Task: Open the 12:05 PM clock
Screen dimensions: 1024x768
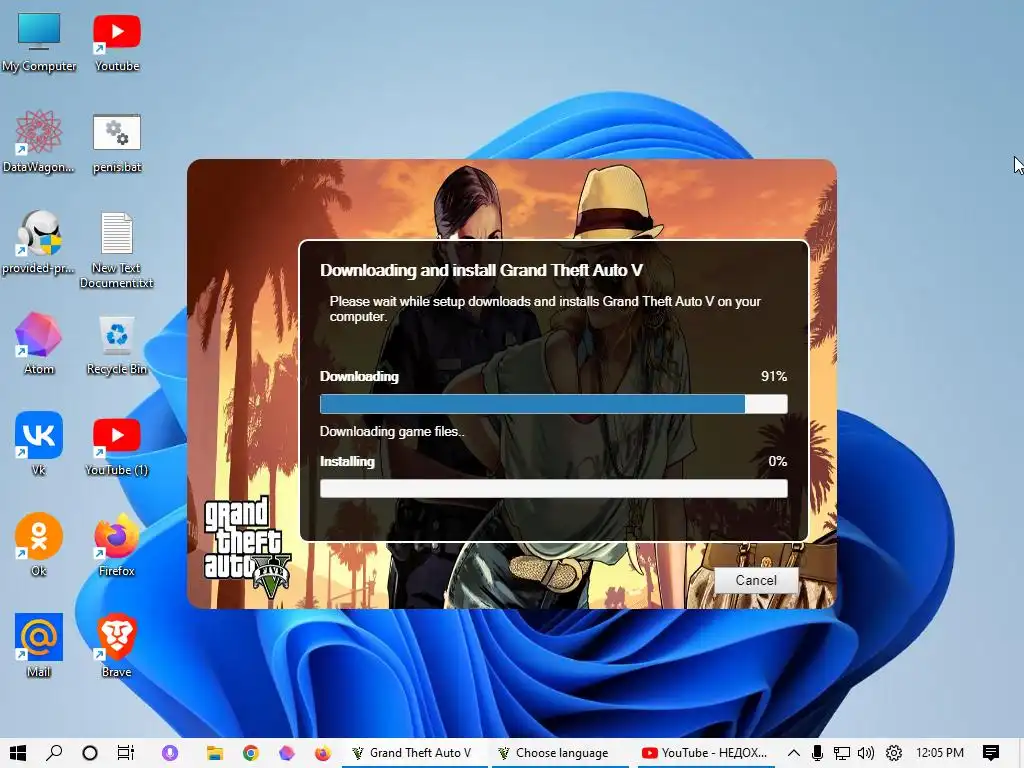Action: point(940,753)
